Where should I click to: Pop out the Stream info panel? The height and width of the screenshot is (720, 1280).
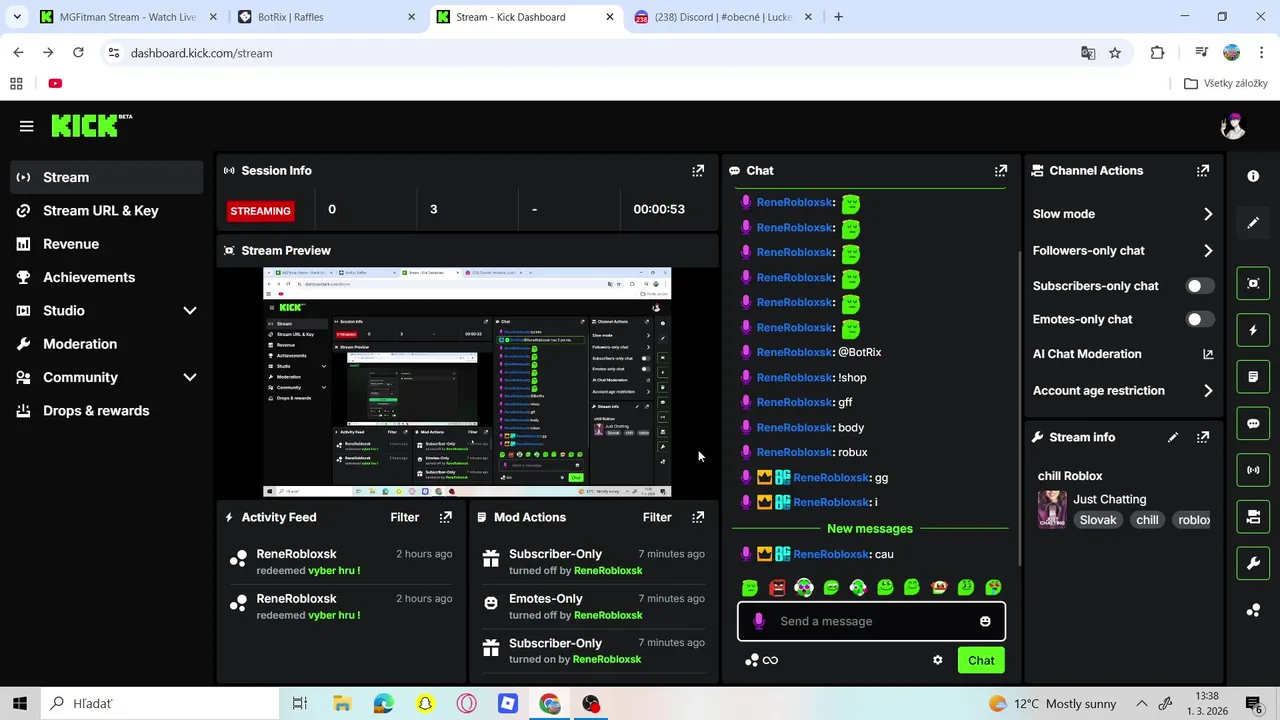[x=1203, y=437]
